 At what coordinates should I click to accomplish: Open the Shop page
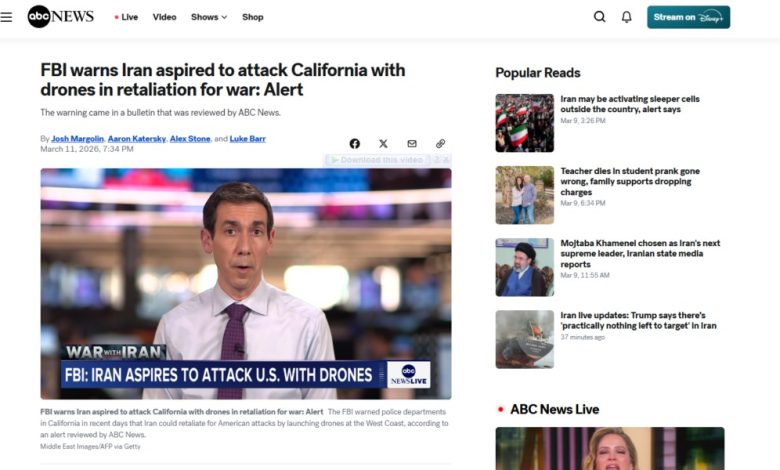point(253,17)
